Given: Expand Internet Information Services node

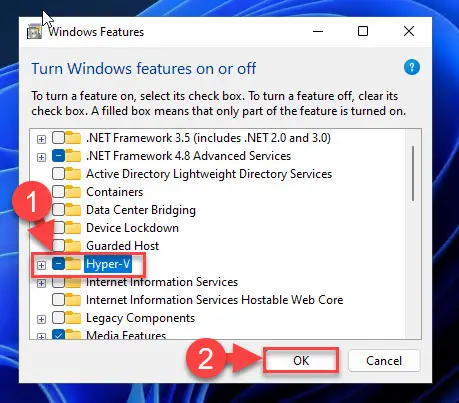Looking at the screenshot, I should (41, 284).
